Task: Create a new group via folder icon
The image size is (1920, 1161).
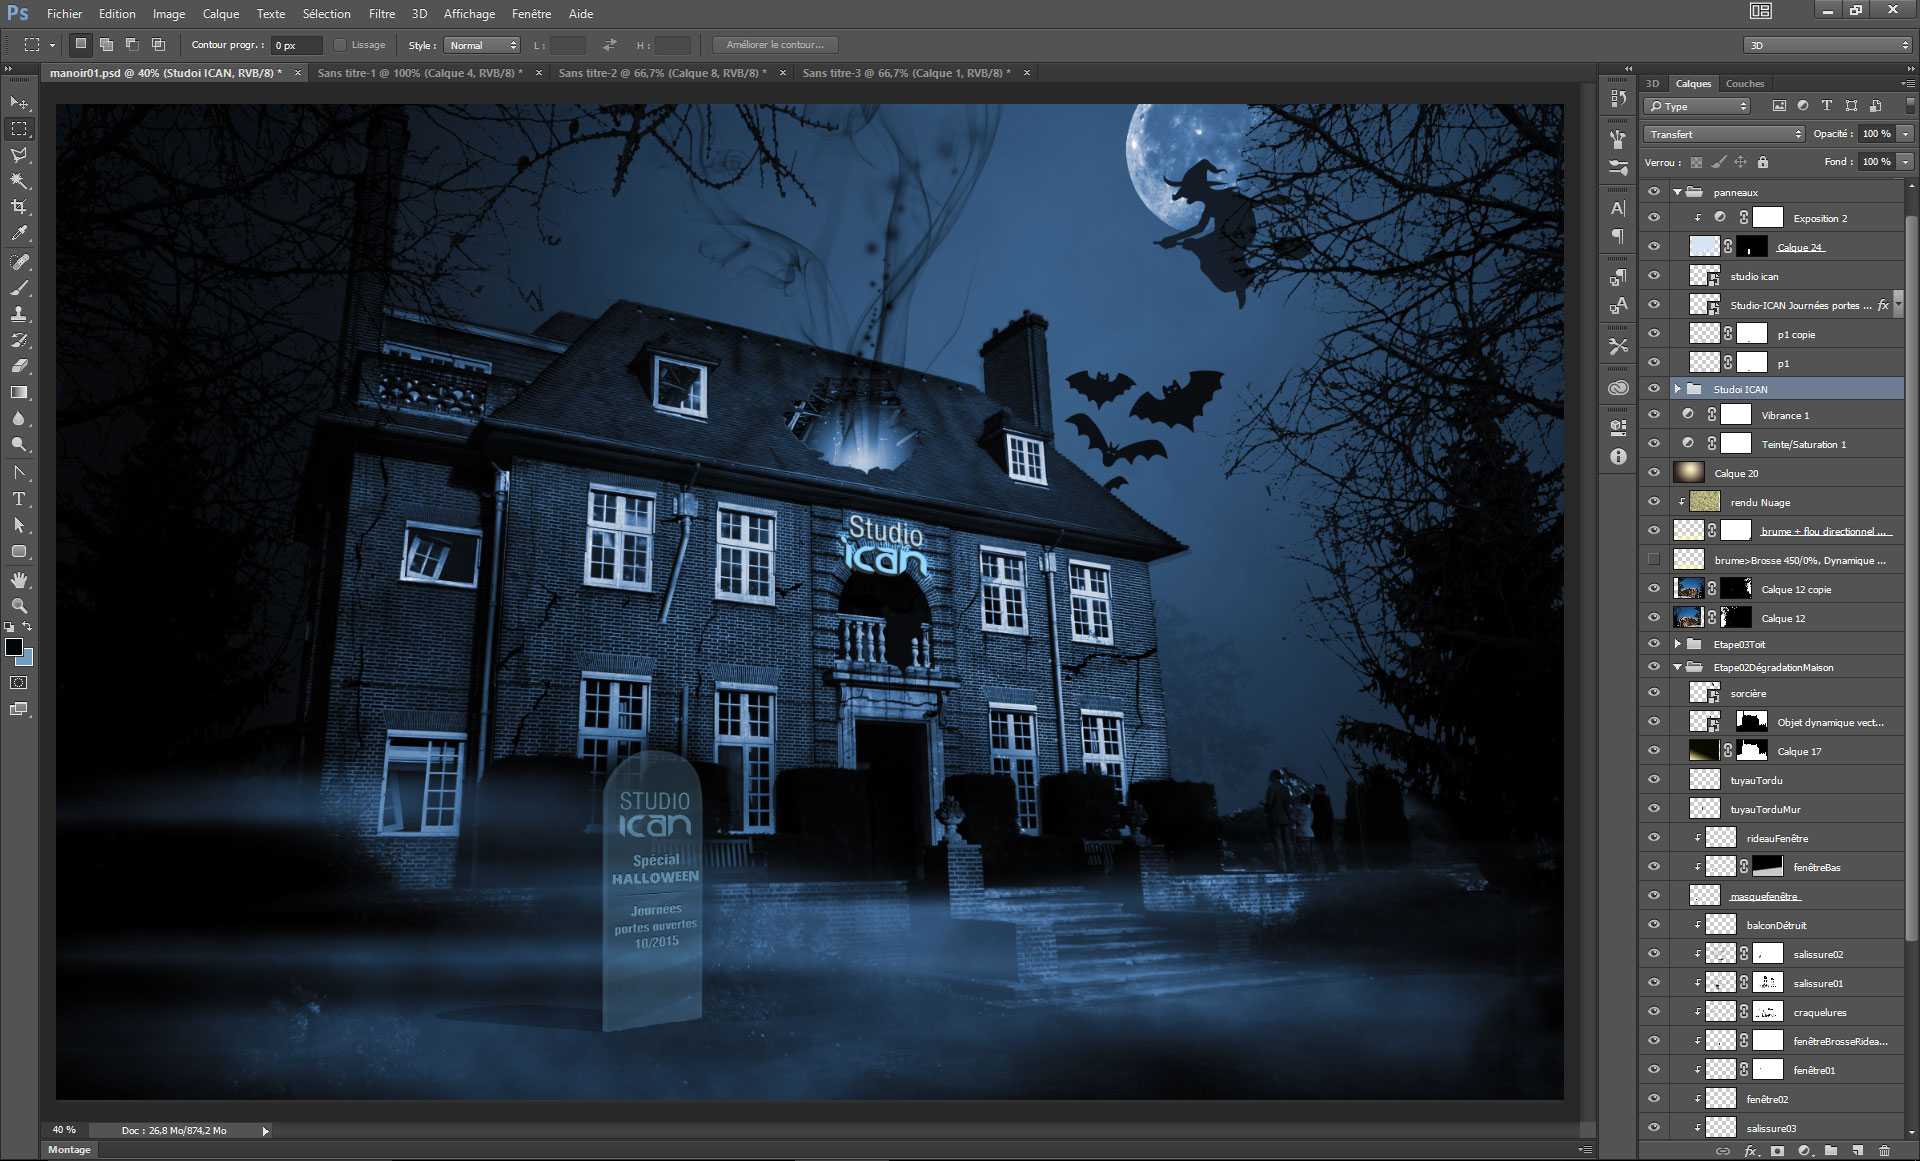Action: [1831, 1151]
